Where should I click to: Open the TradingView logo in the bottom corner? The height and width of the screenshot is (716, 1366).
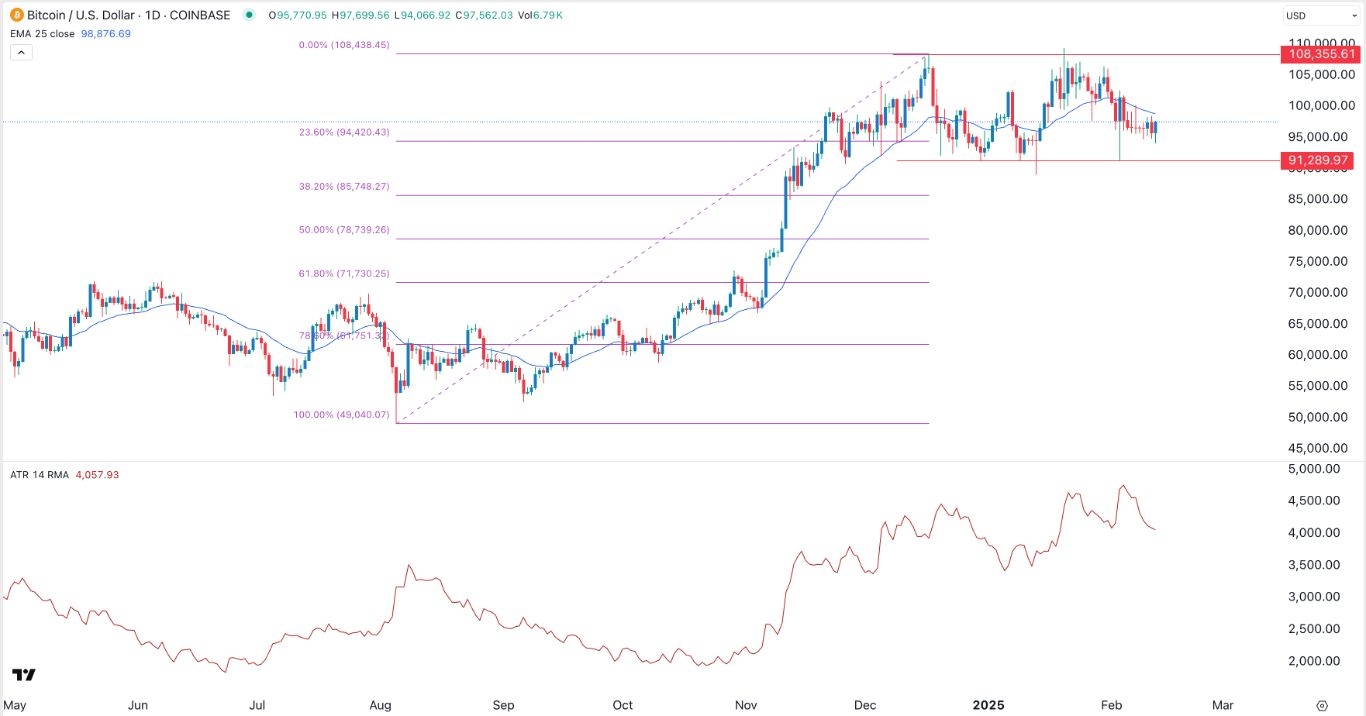pyautogui.click(x=24, y=676)
